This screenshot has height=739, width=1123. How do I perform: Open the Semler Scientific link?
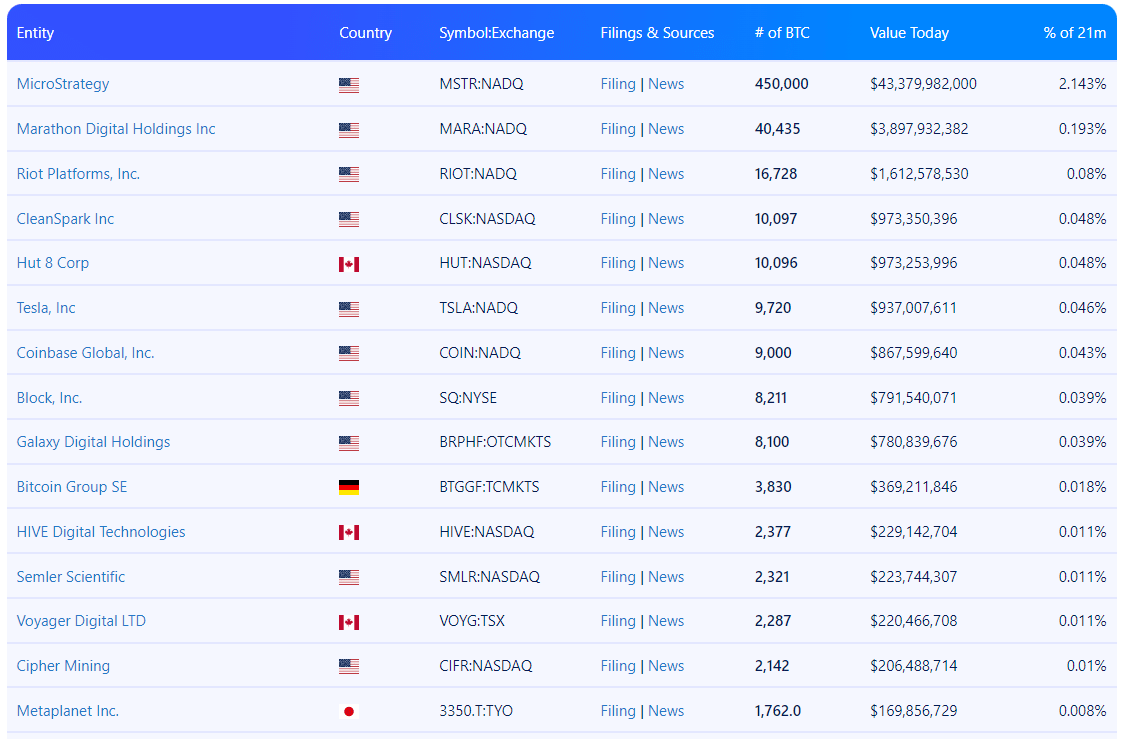[x=71, y=577]
